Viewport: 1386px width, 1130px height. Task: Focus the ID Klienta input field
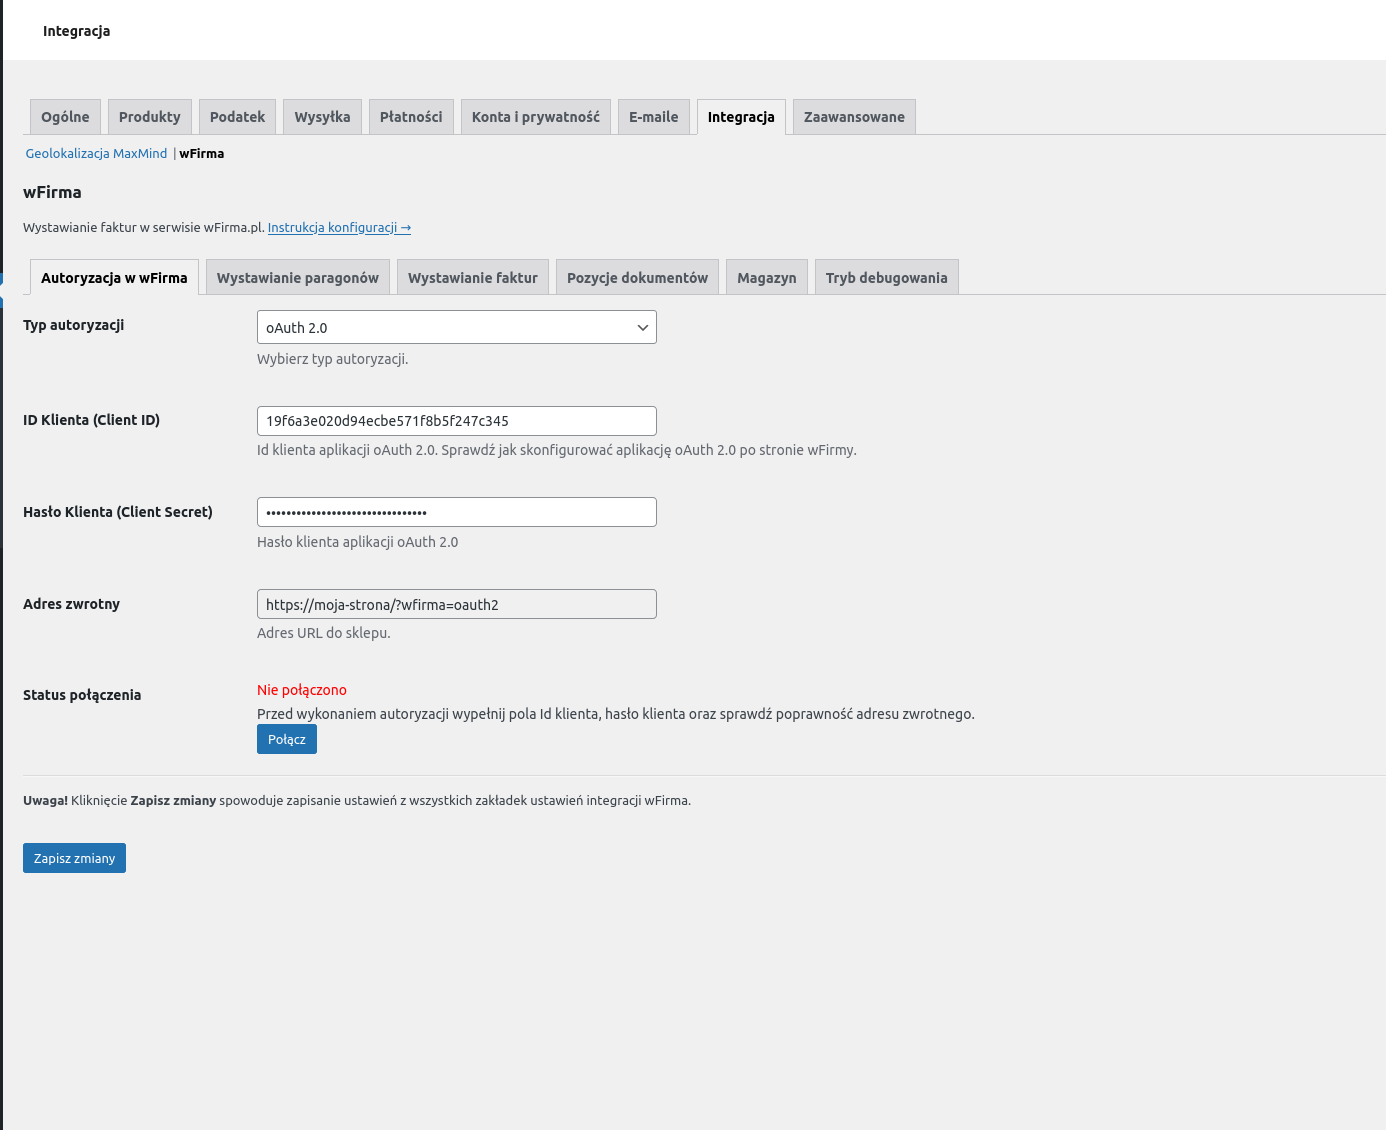(x=457, y=421)
